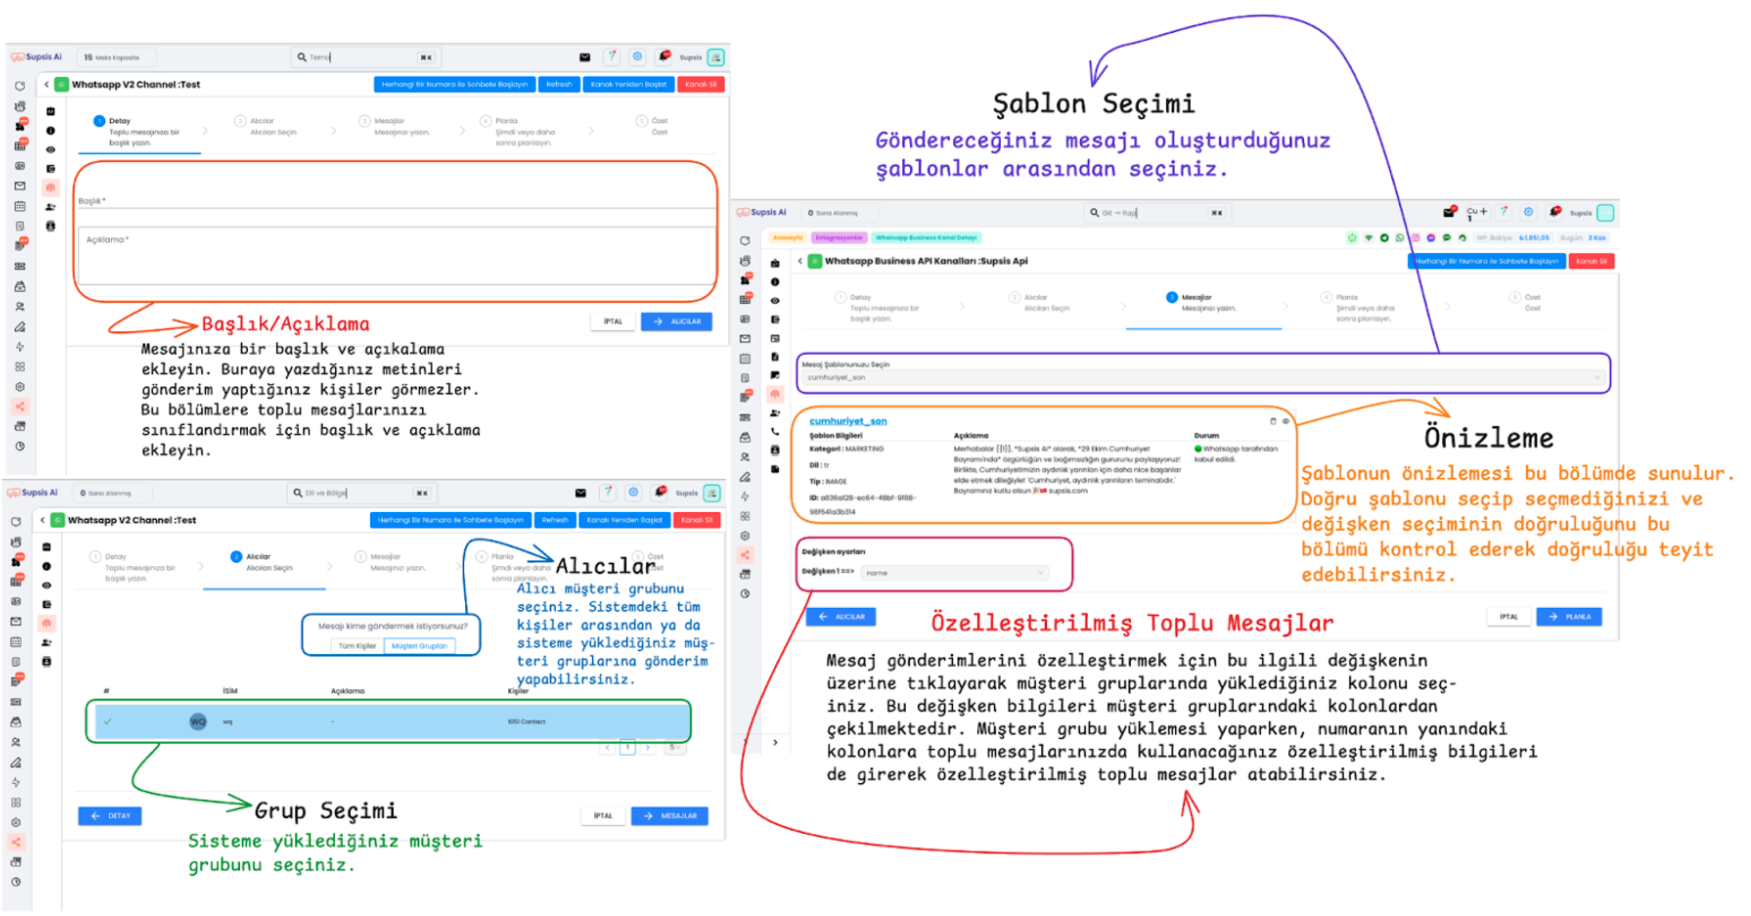Click Whatsapp Business Kanal Detayı breadcrumb tag
1751x916 pixels.
pyautogui.click(x=927, y=238)
